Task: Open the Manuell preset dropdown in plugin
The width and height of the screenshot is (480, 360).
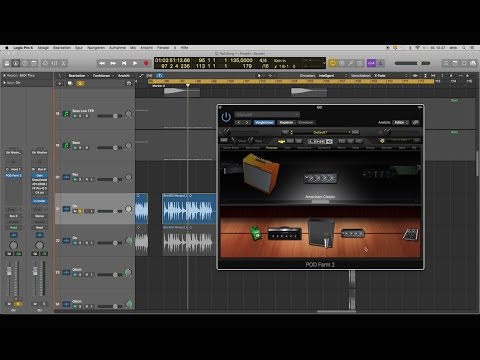Action: pyautogui.click(x=267, y=114)
